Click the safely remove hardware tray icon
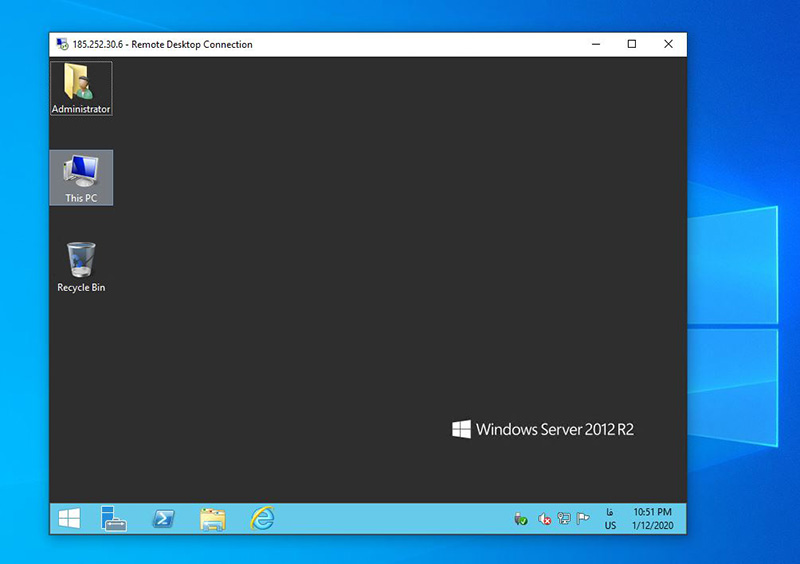 (520, 519)
